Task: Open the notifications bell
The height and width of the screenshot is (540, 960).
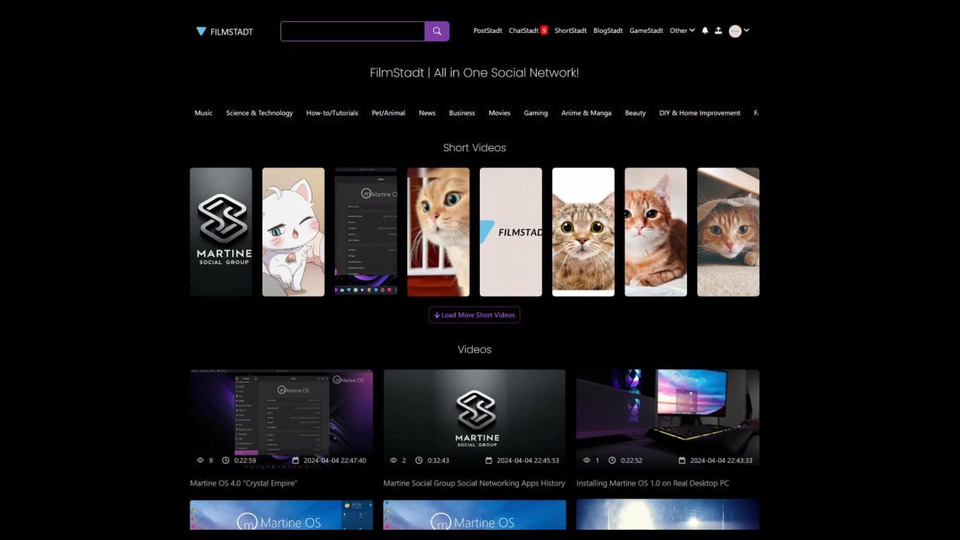Action: click(x=705, y=31)
